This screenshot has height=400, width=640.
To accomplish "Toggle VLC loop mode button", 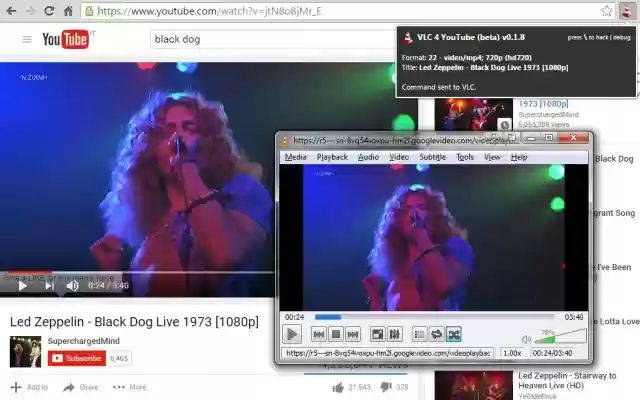I will [436, 335].
